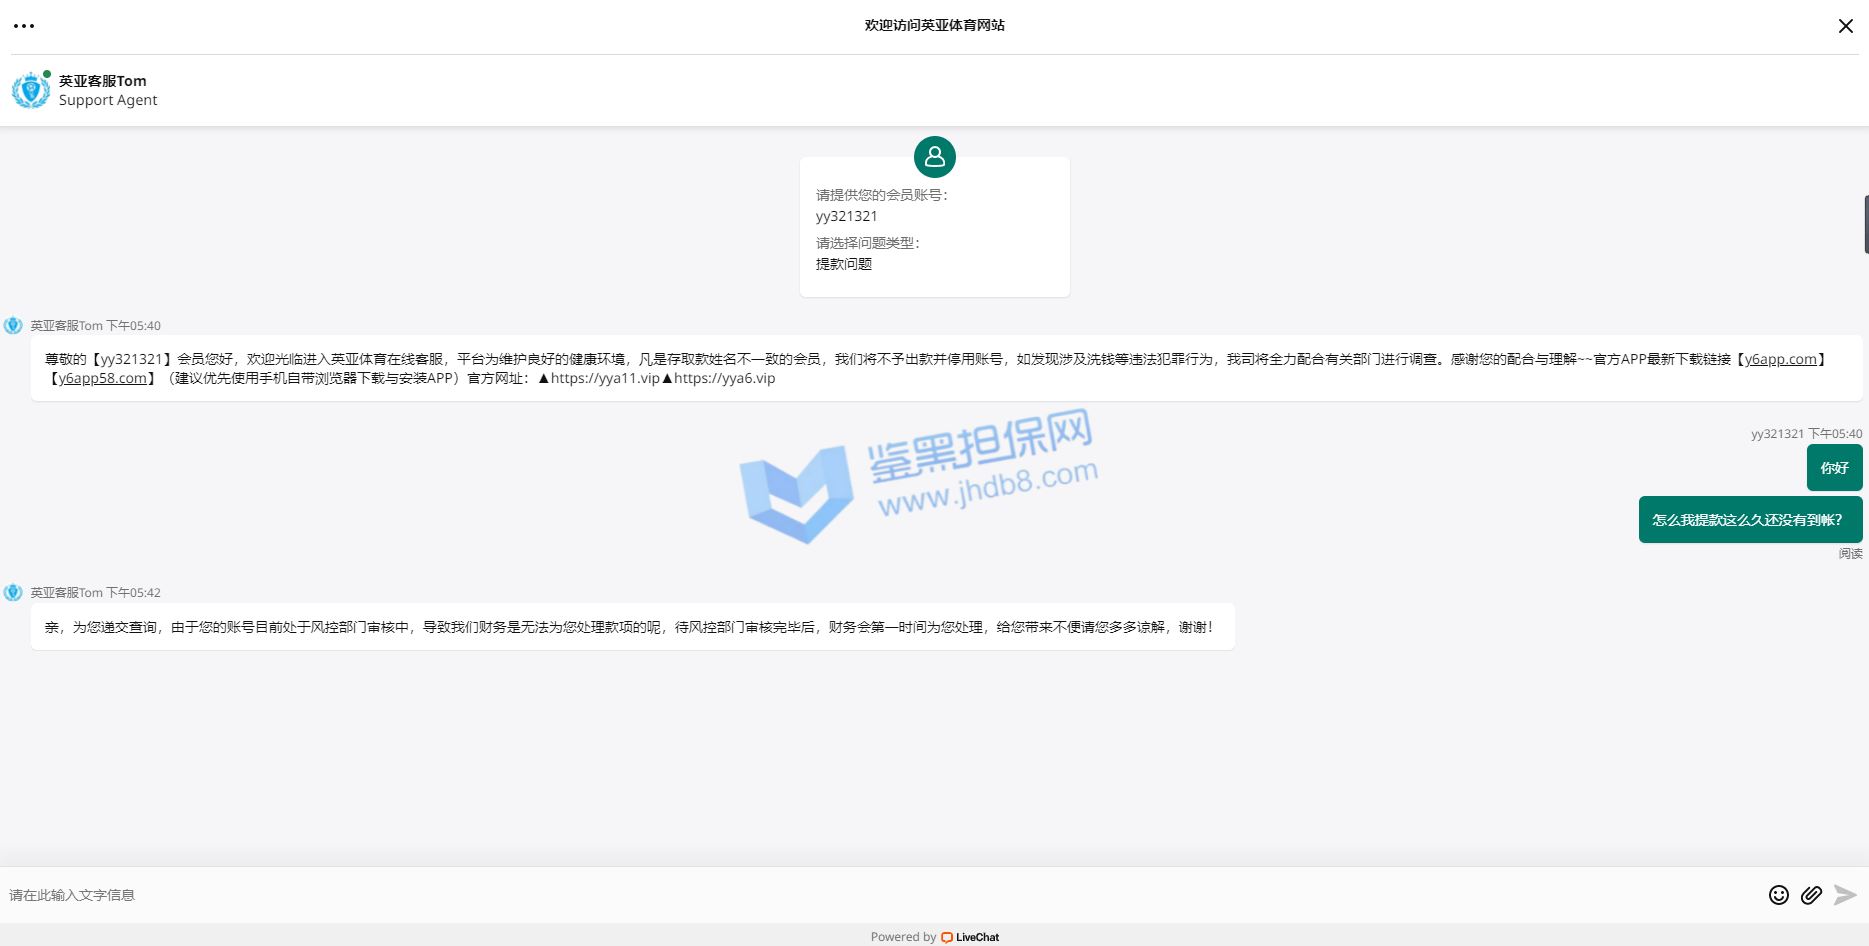Viewport: 1869px width, 946px height.
Task: Click the green user profile icon
Action: tap(934, 157)
